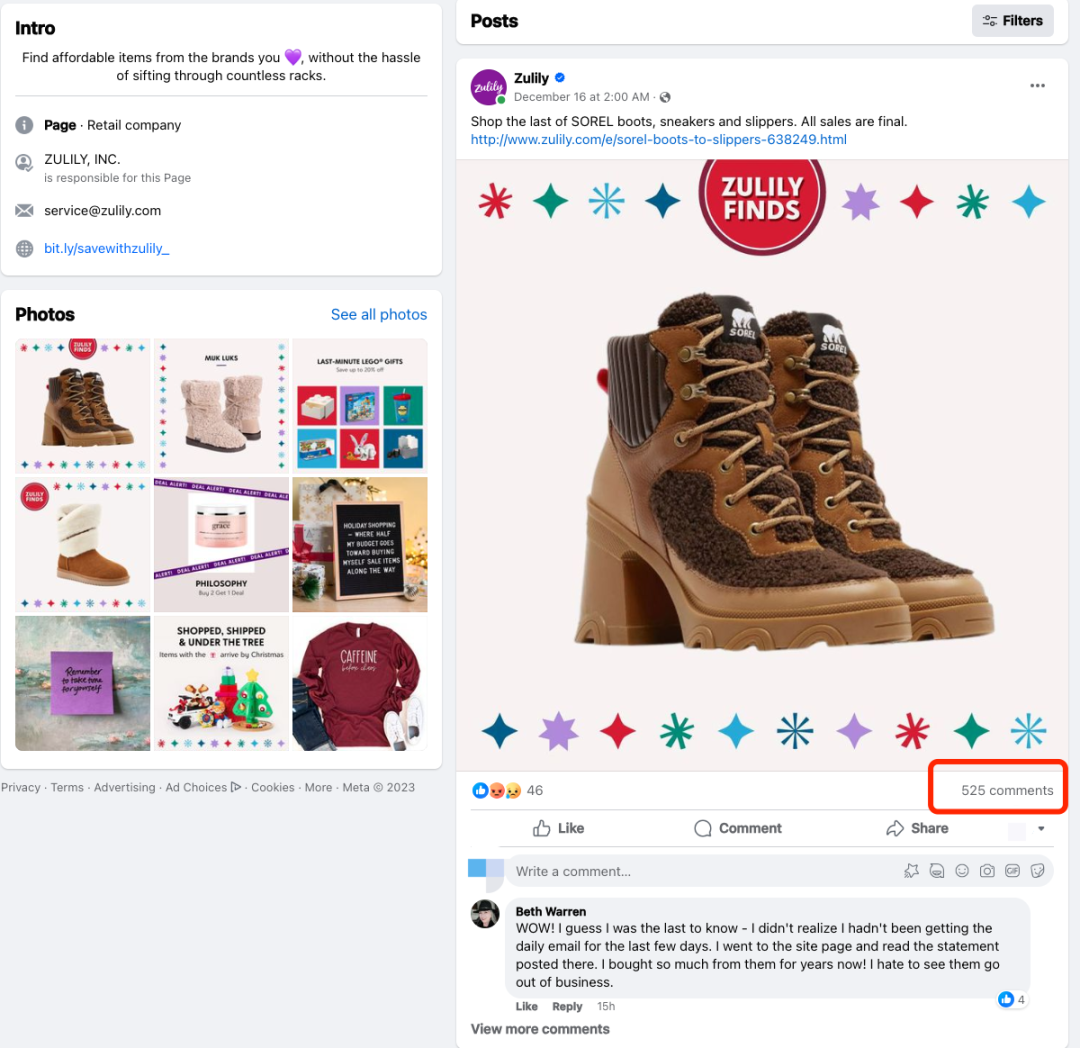Share the Zulily post
1080x1048 pixels.
(917, 828)
